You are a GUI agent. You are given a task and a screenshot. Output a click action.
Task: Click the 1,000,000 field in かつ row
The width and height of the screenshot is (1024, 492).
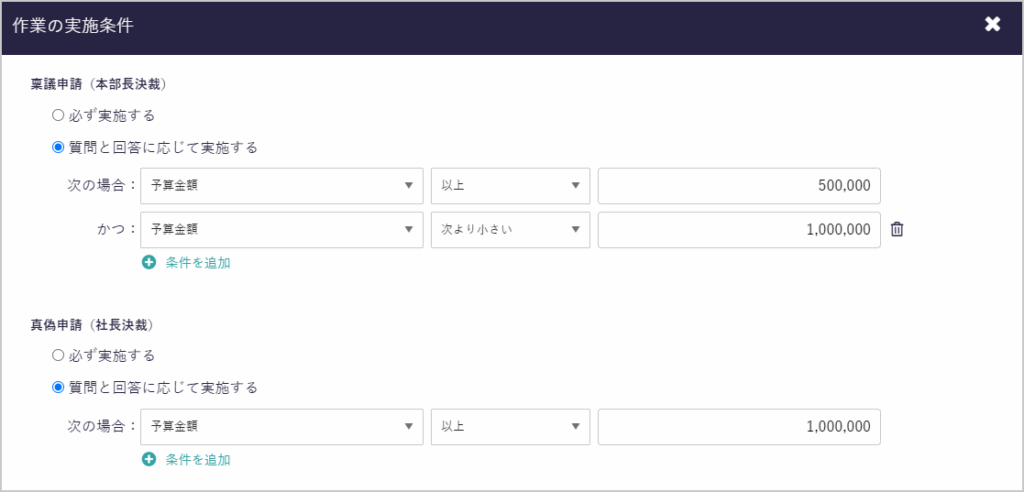tap(738, 230)
